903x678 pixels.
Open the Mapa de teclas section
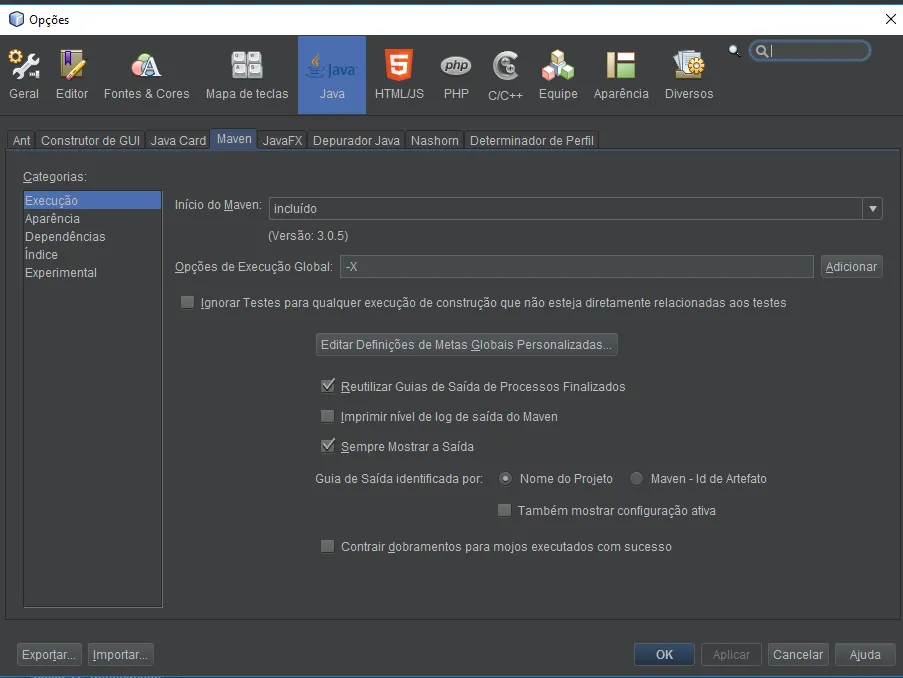247,74
